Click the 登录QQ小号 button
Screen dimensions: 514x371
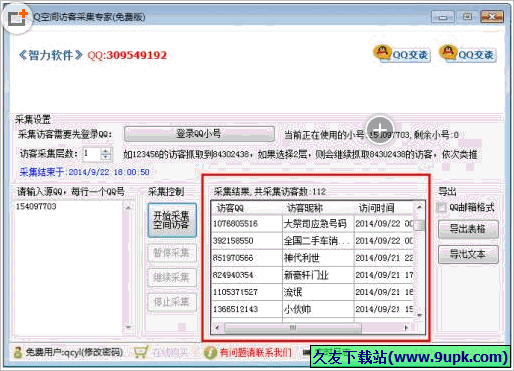pyautogui.click(x=199, y=134)
